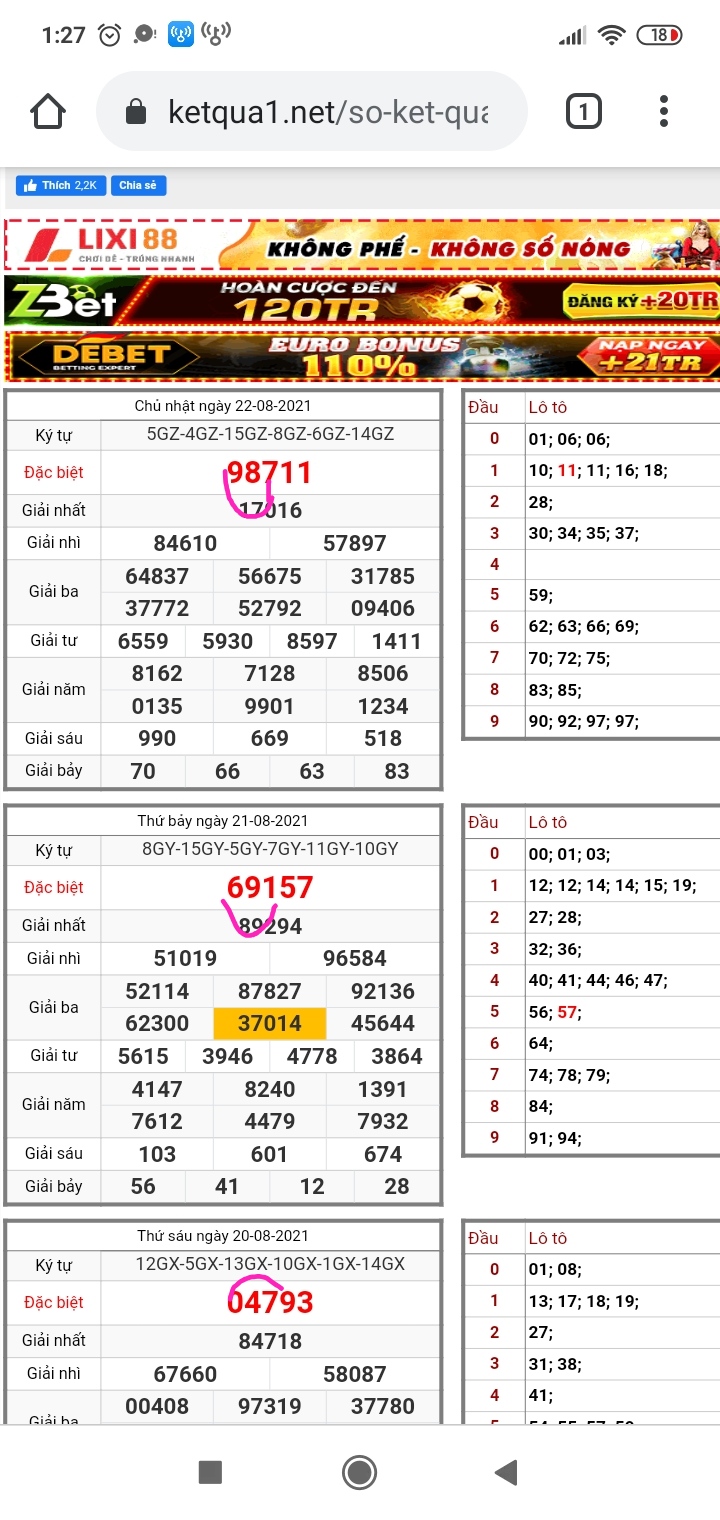Tap second prize number 96584
Viewport: 720px width, 1520px height.
[355, 958]
